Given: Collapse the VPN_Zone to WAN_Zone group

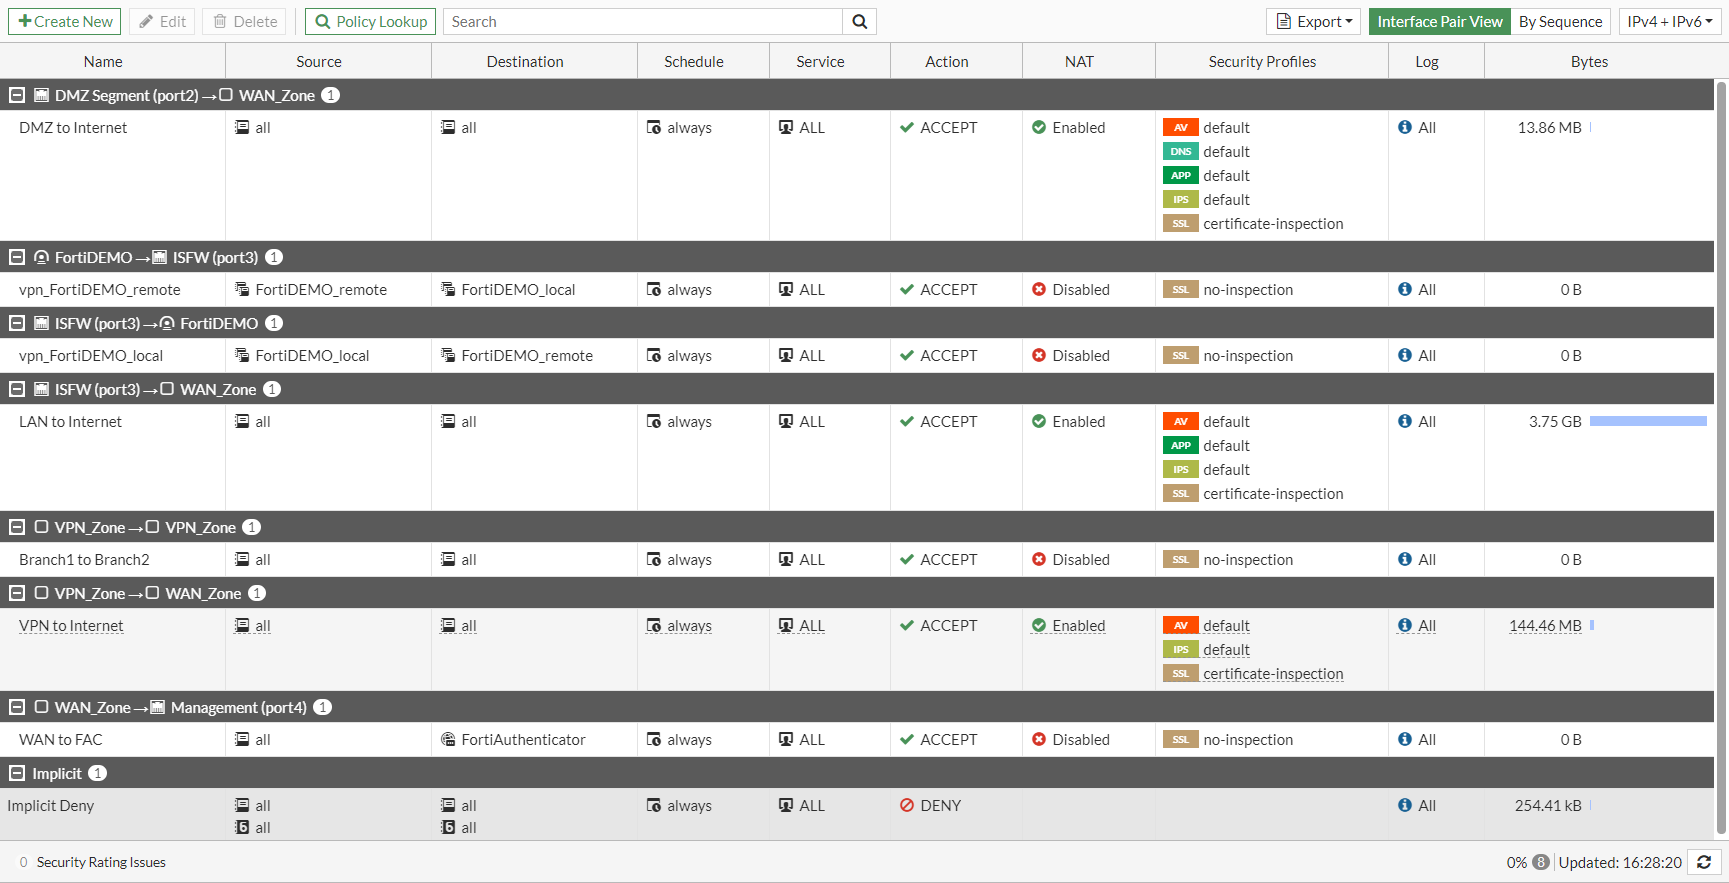Looking at the screenshot, I should [17, 593].
